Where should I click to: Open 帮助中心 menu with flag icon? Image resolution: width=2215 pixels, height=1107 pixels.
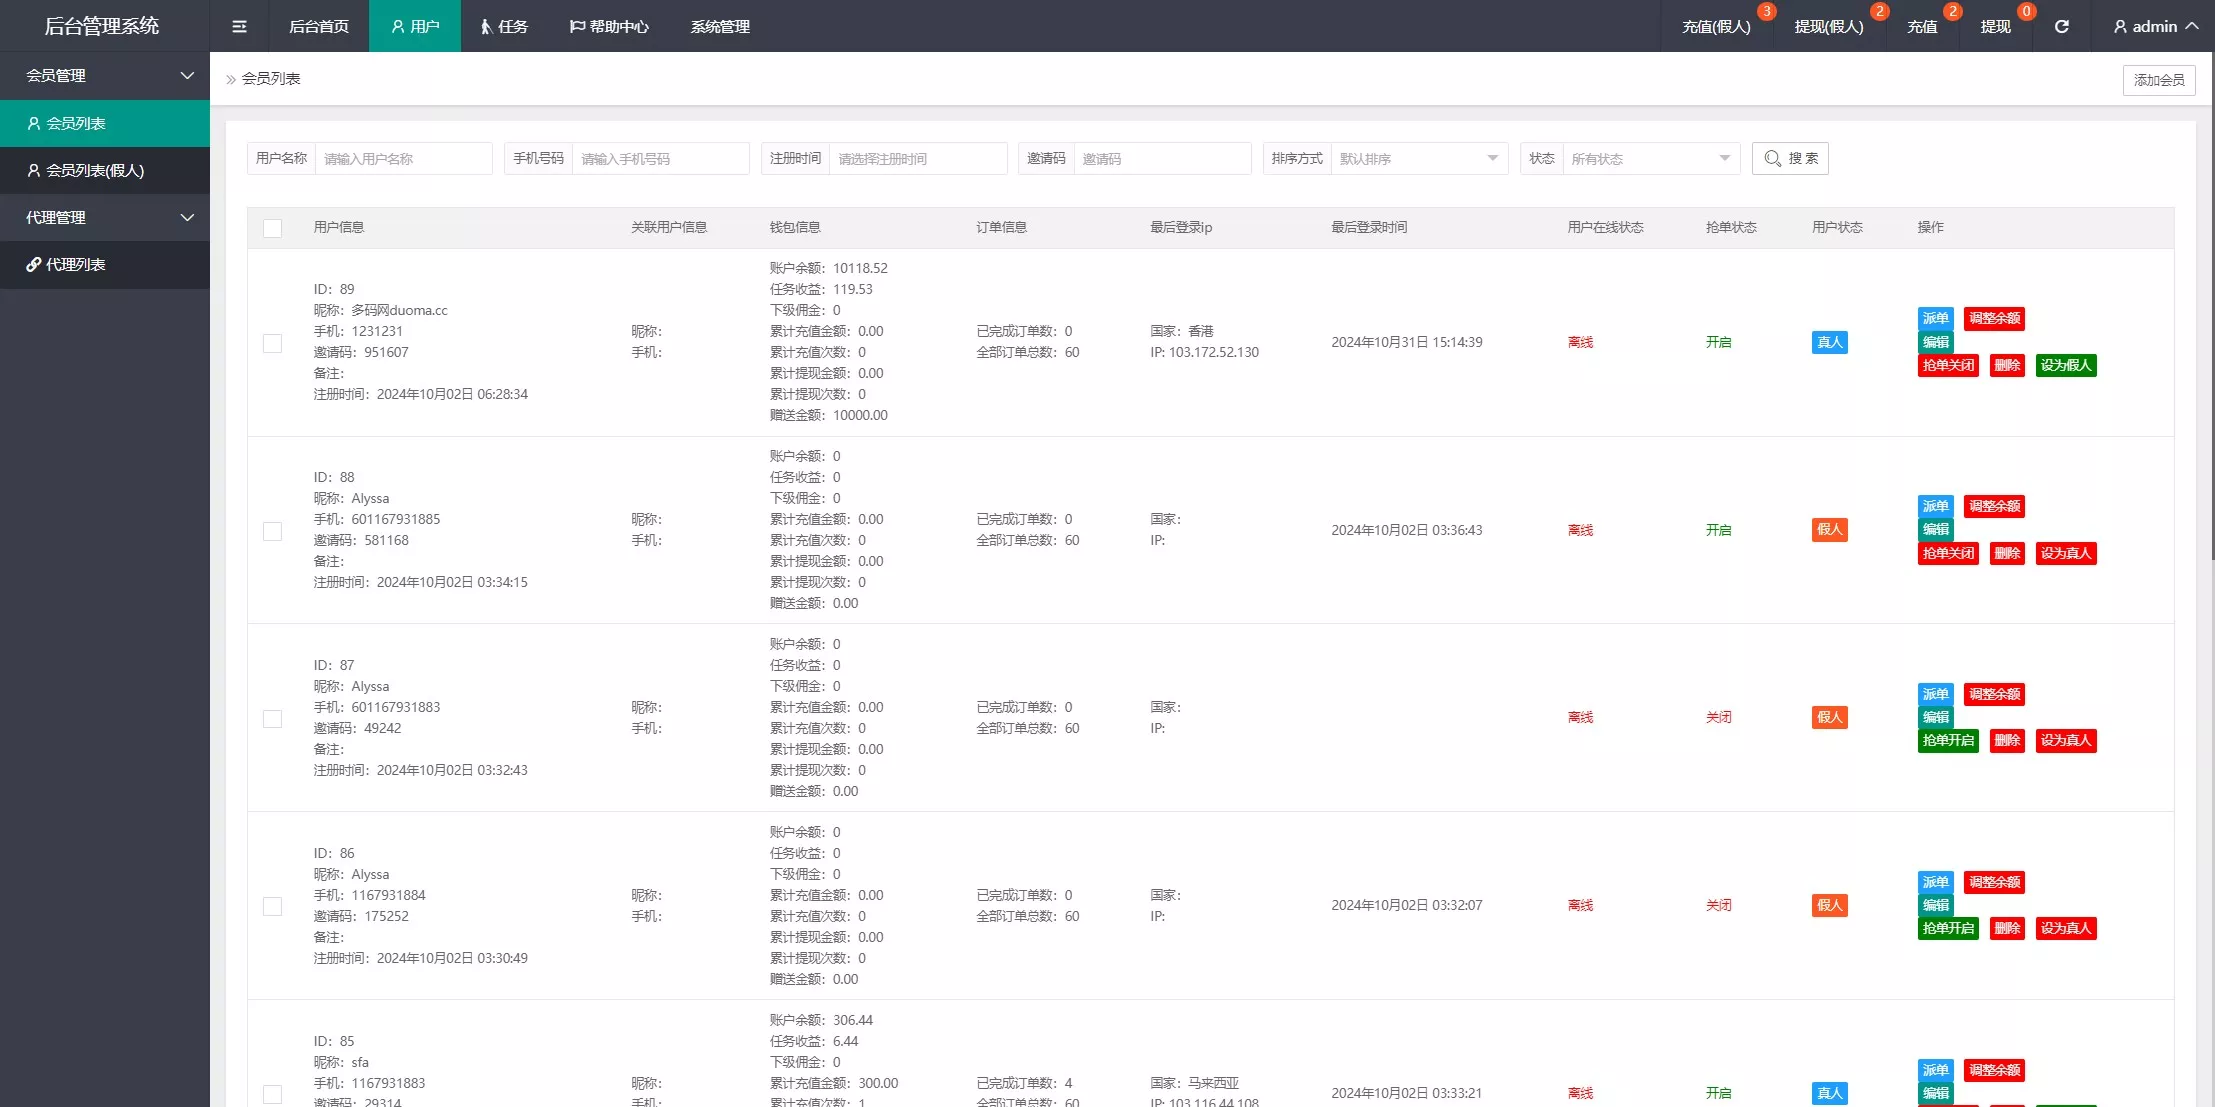pos(609,26)
